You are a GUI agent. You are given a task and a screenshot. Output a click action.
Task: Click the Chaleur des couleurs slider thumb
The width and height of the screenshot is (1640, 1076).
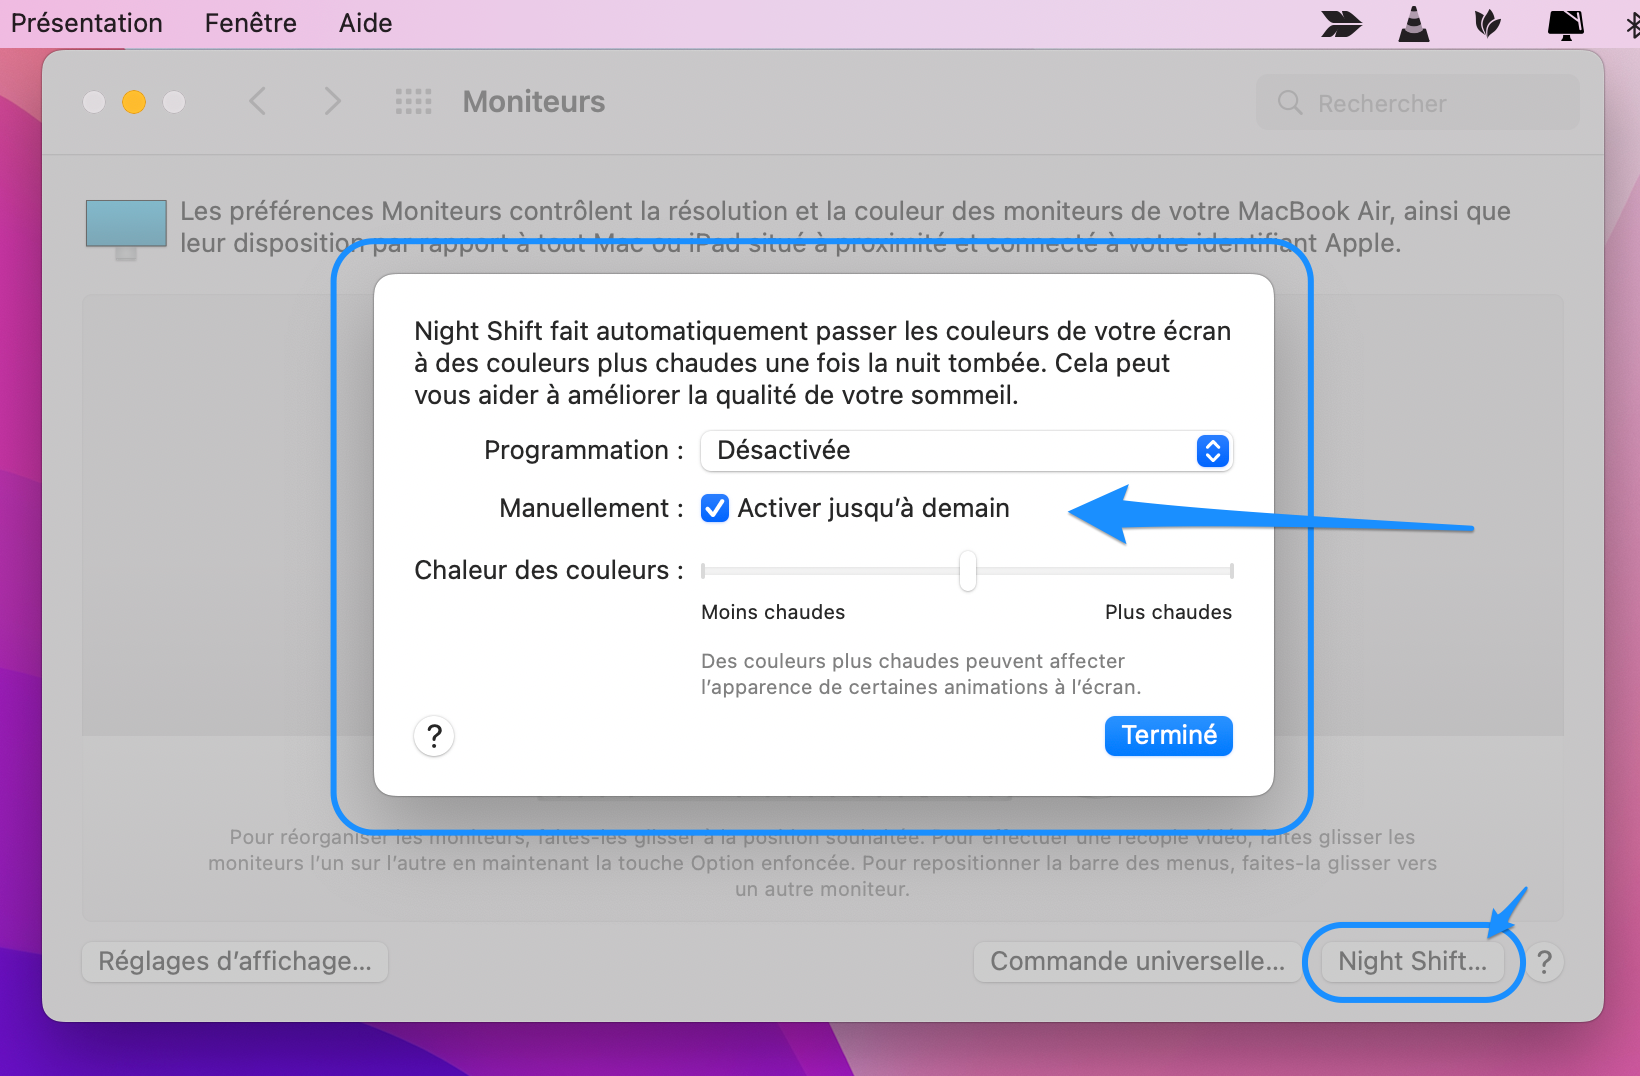coord(967,571)
